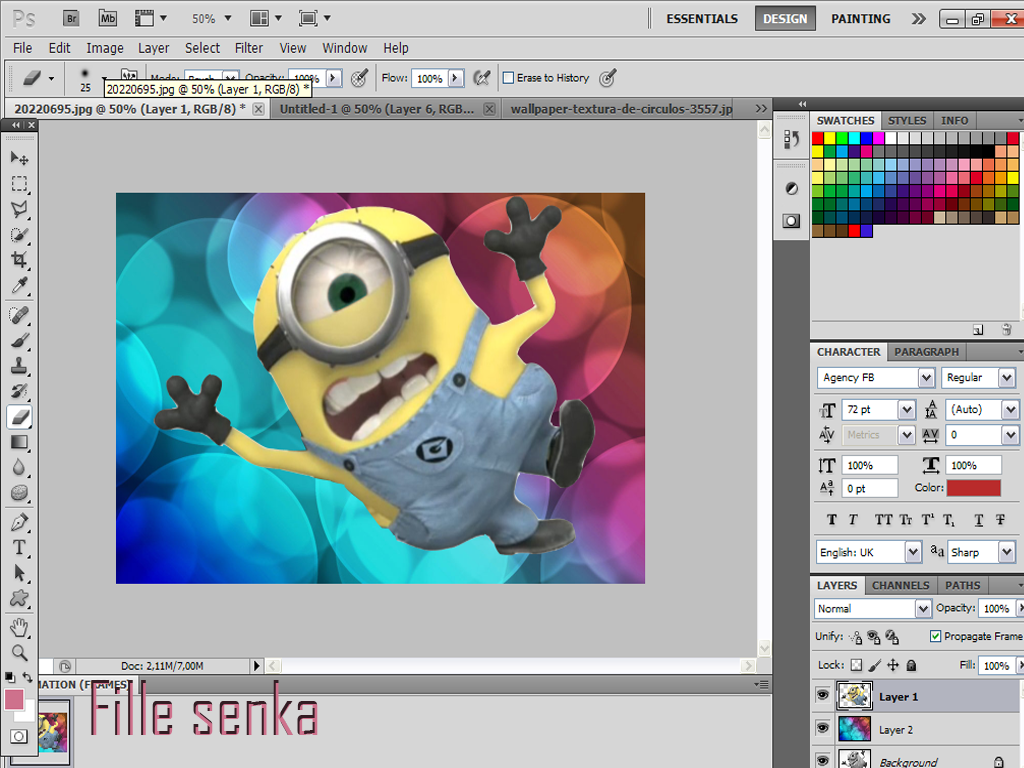Switch to Painting workspace
The height and width of the screenshot is (768, 1024).
(x=860, y=19)
